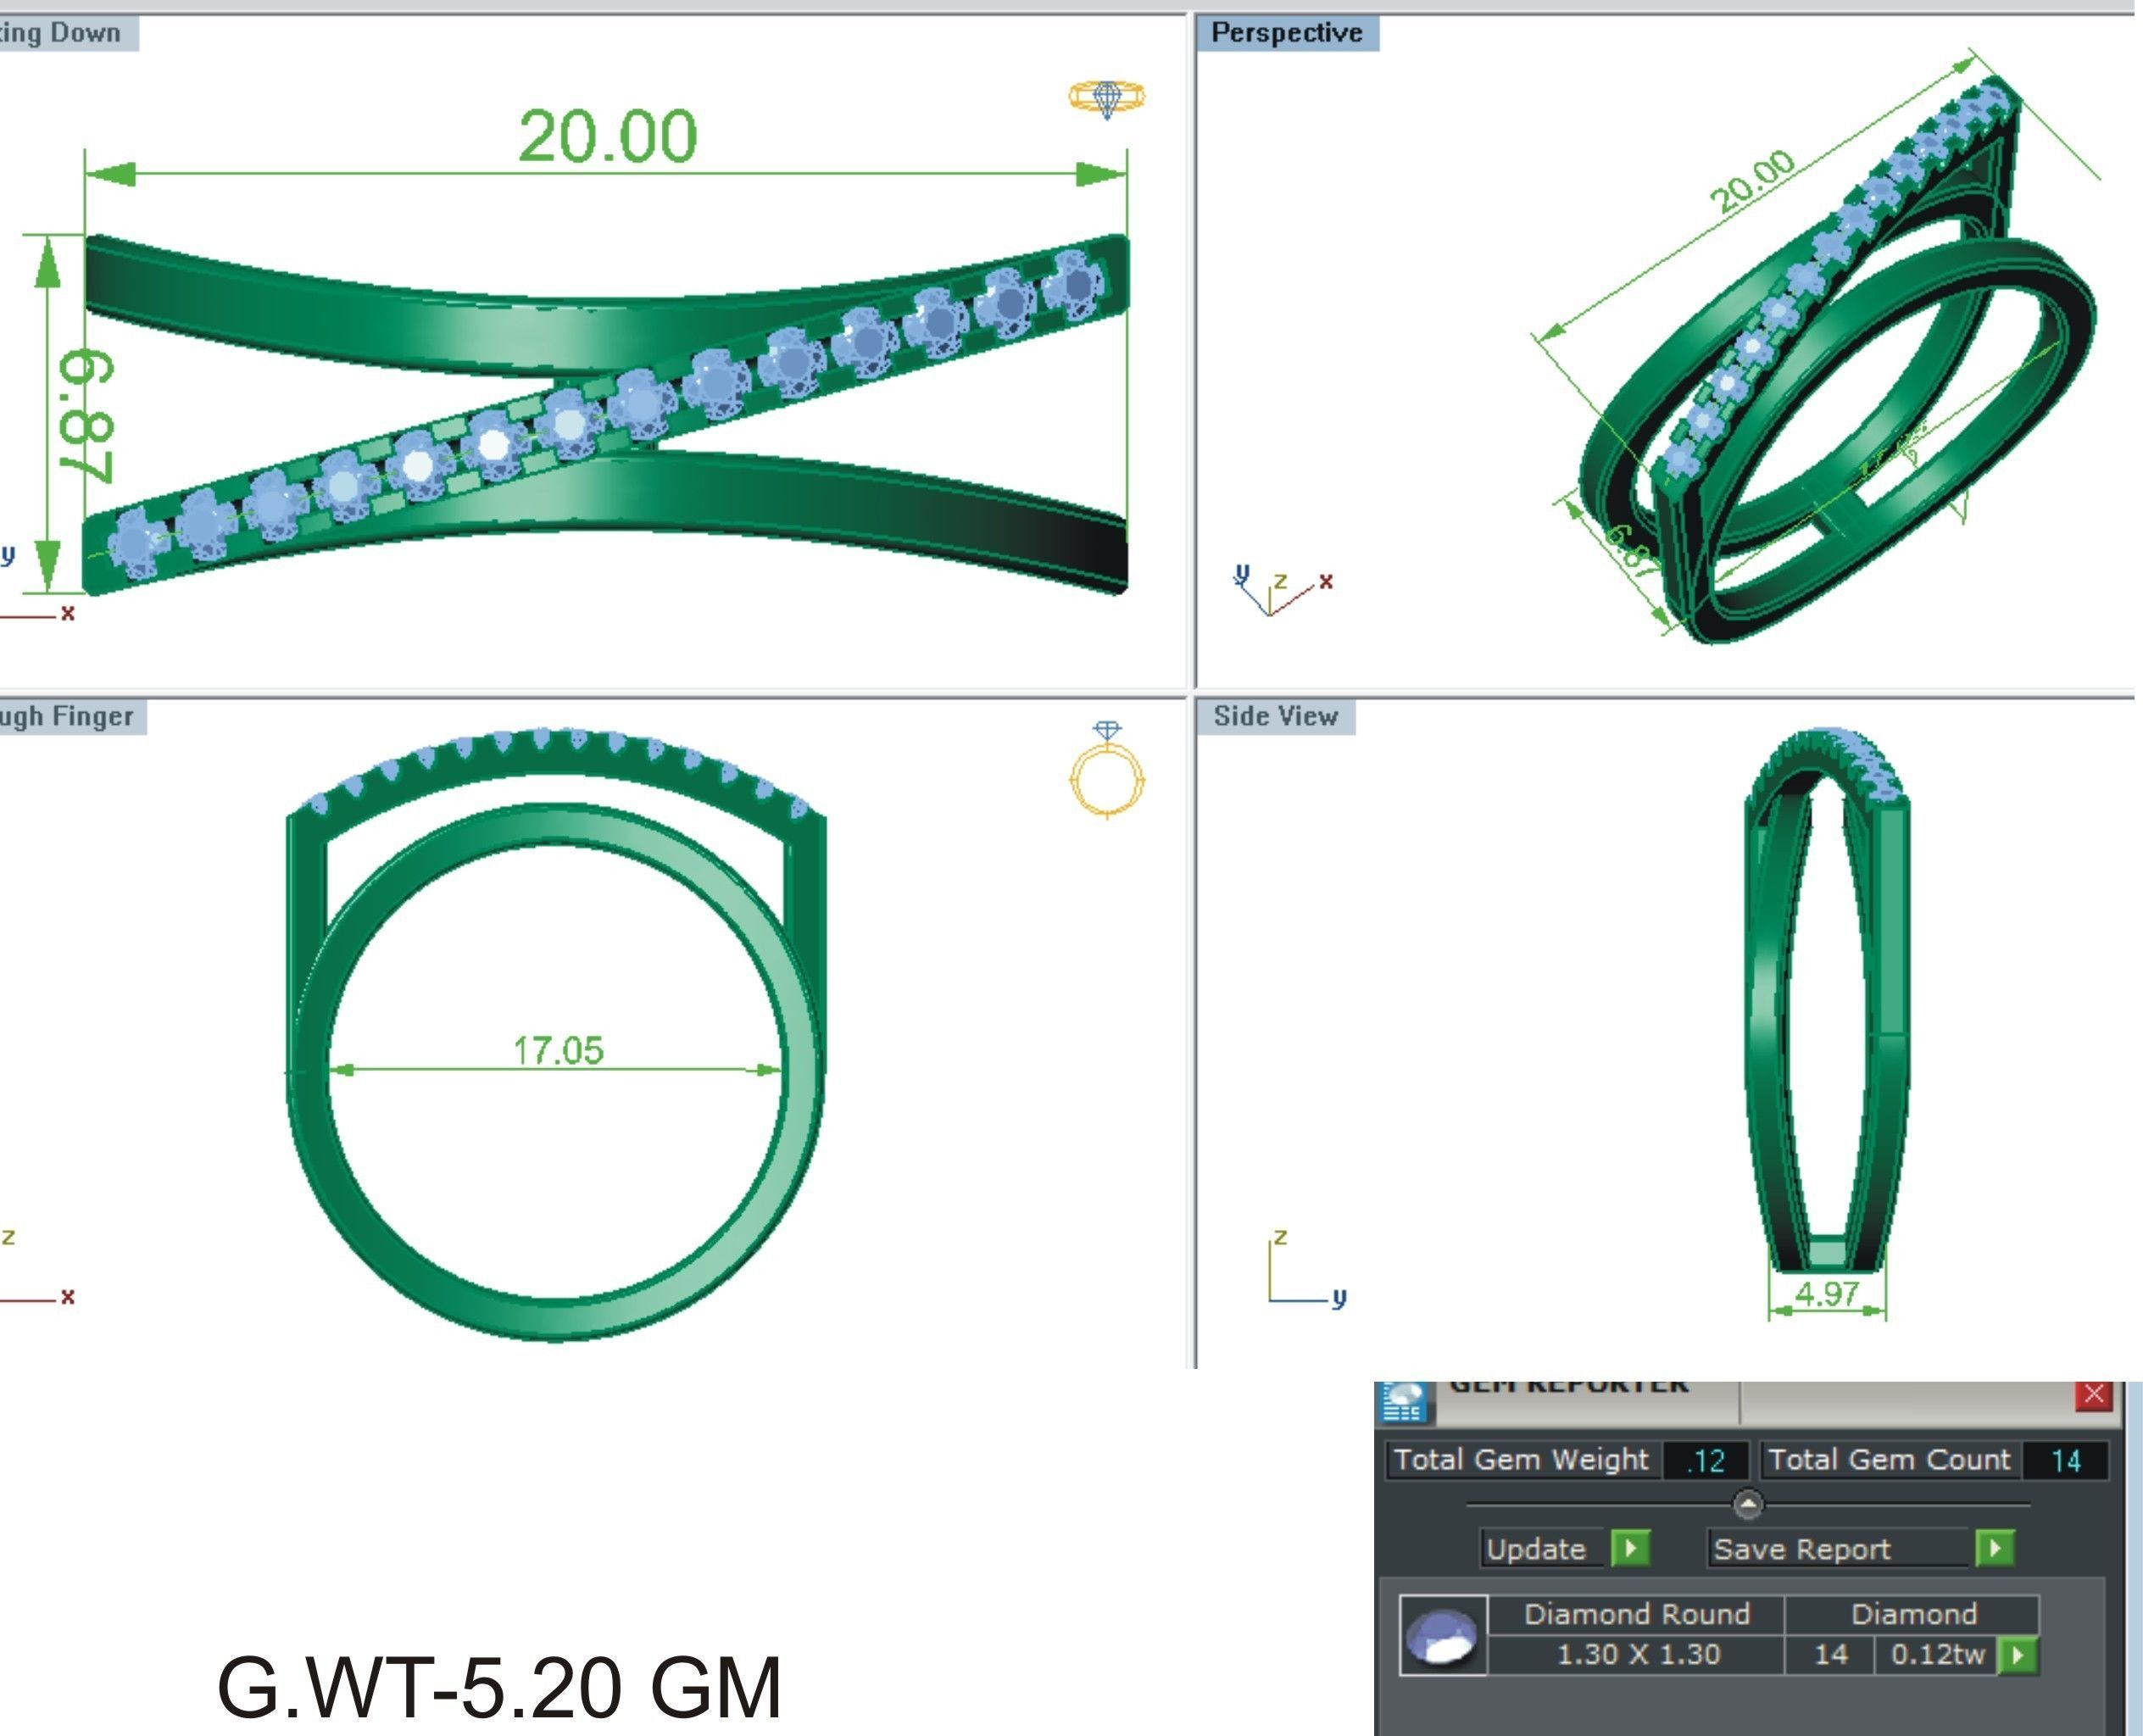Select the 17.05 inner diameter dimension
This screenshot has height=1736, width=2143.
pos(558,1051)
